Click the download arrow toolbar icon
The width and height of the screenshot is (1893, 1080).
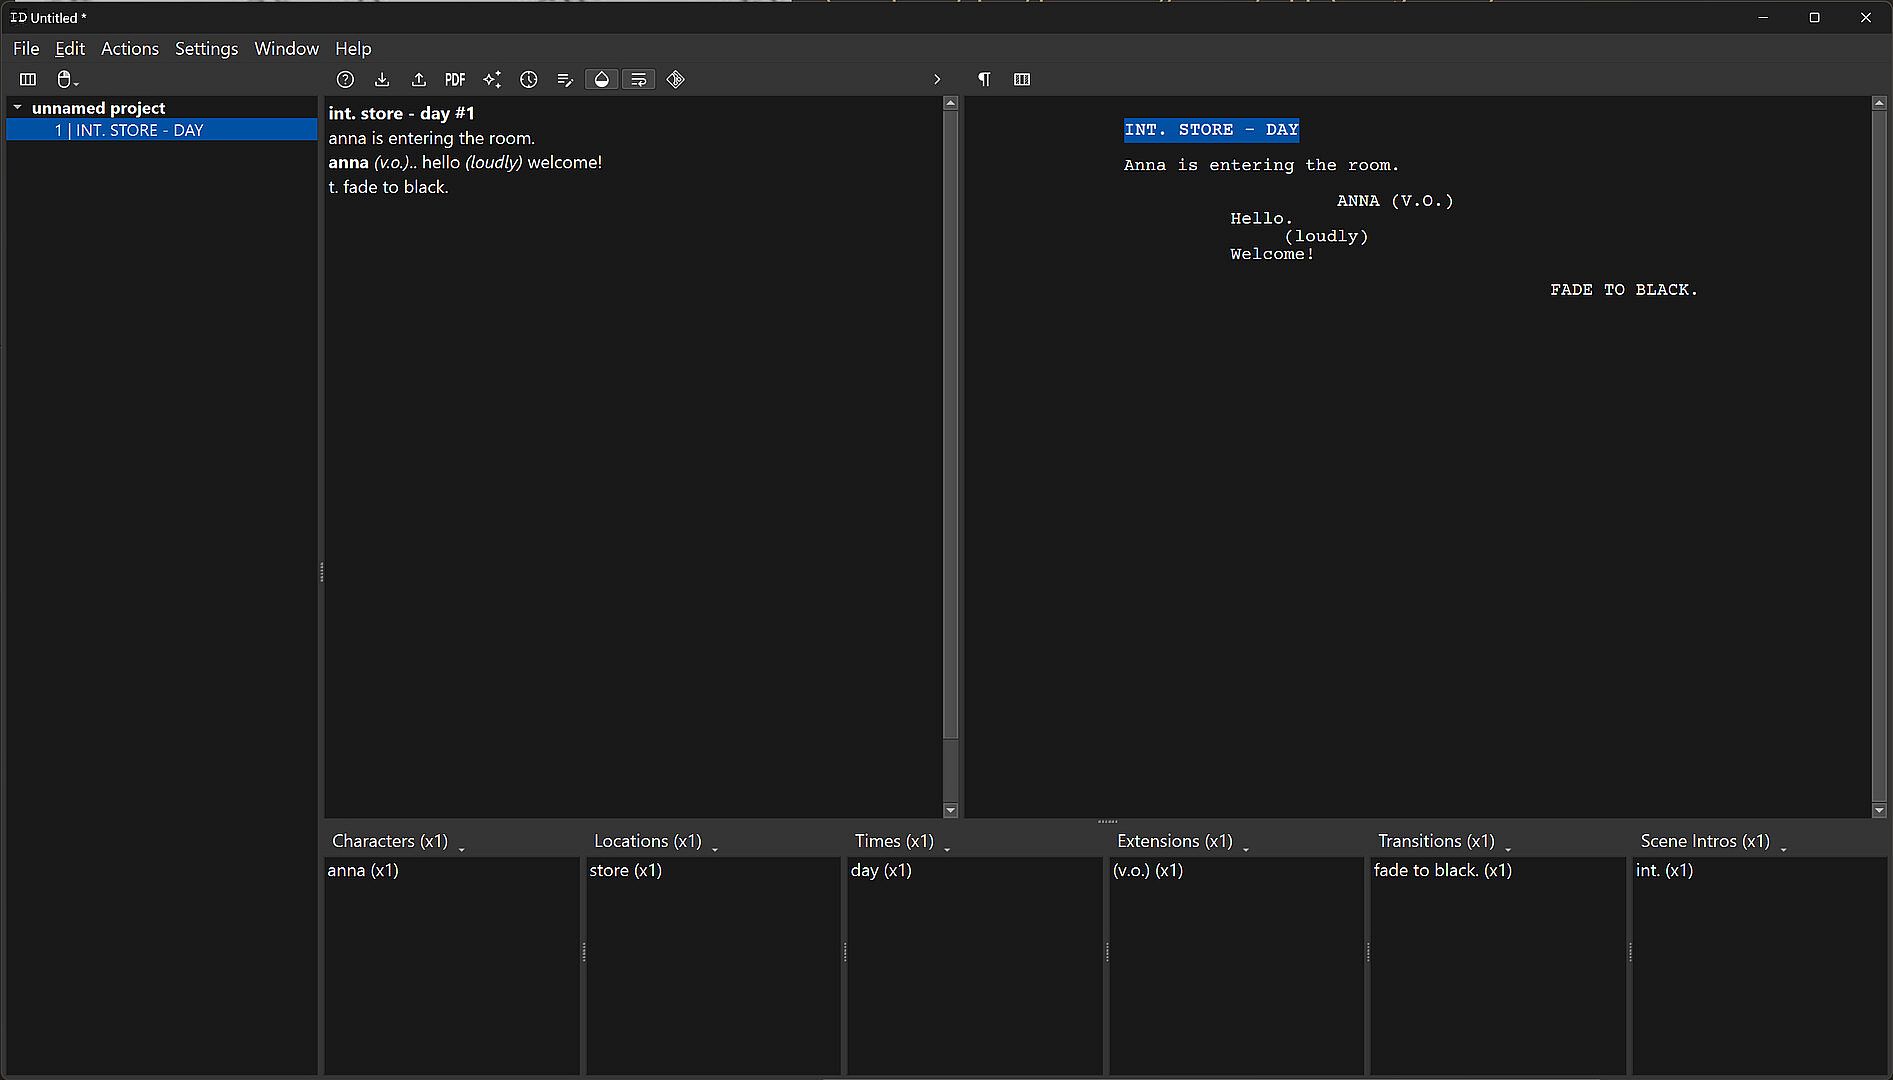click(x=382, y=80)
